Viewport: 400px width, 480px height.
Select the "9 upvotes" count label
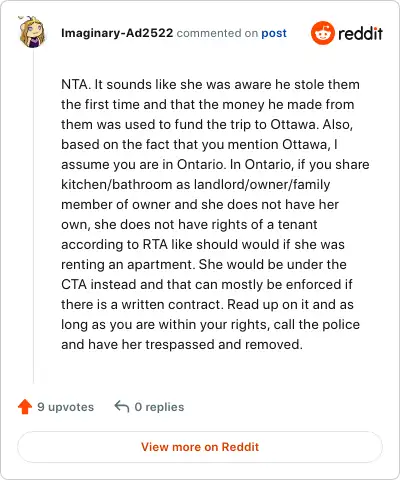(x=66, y=407)
